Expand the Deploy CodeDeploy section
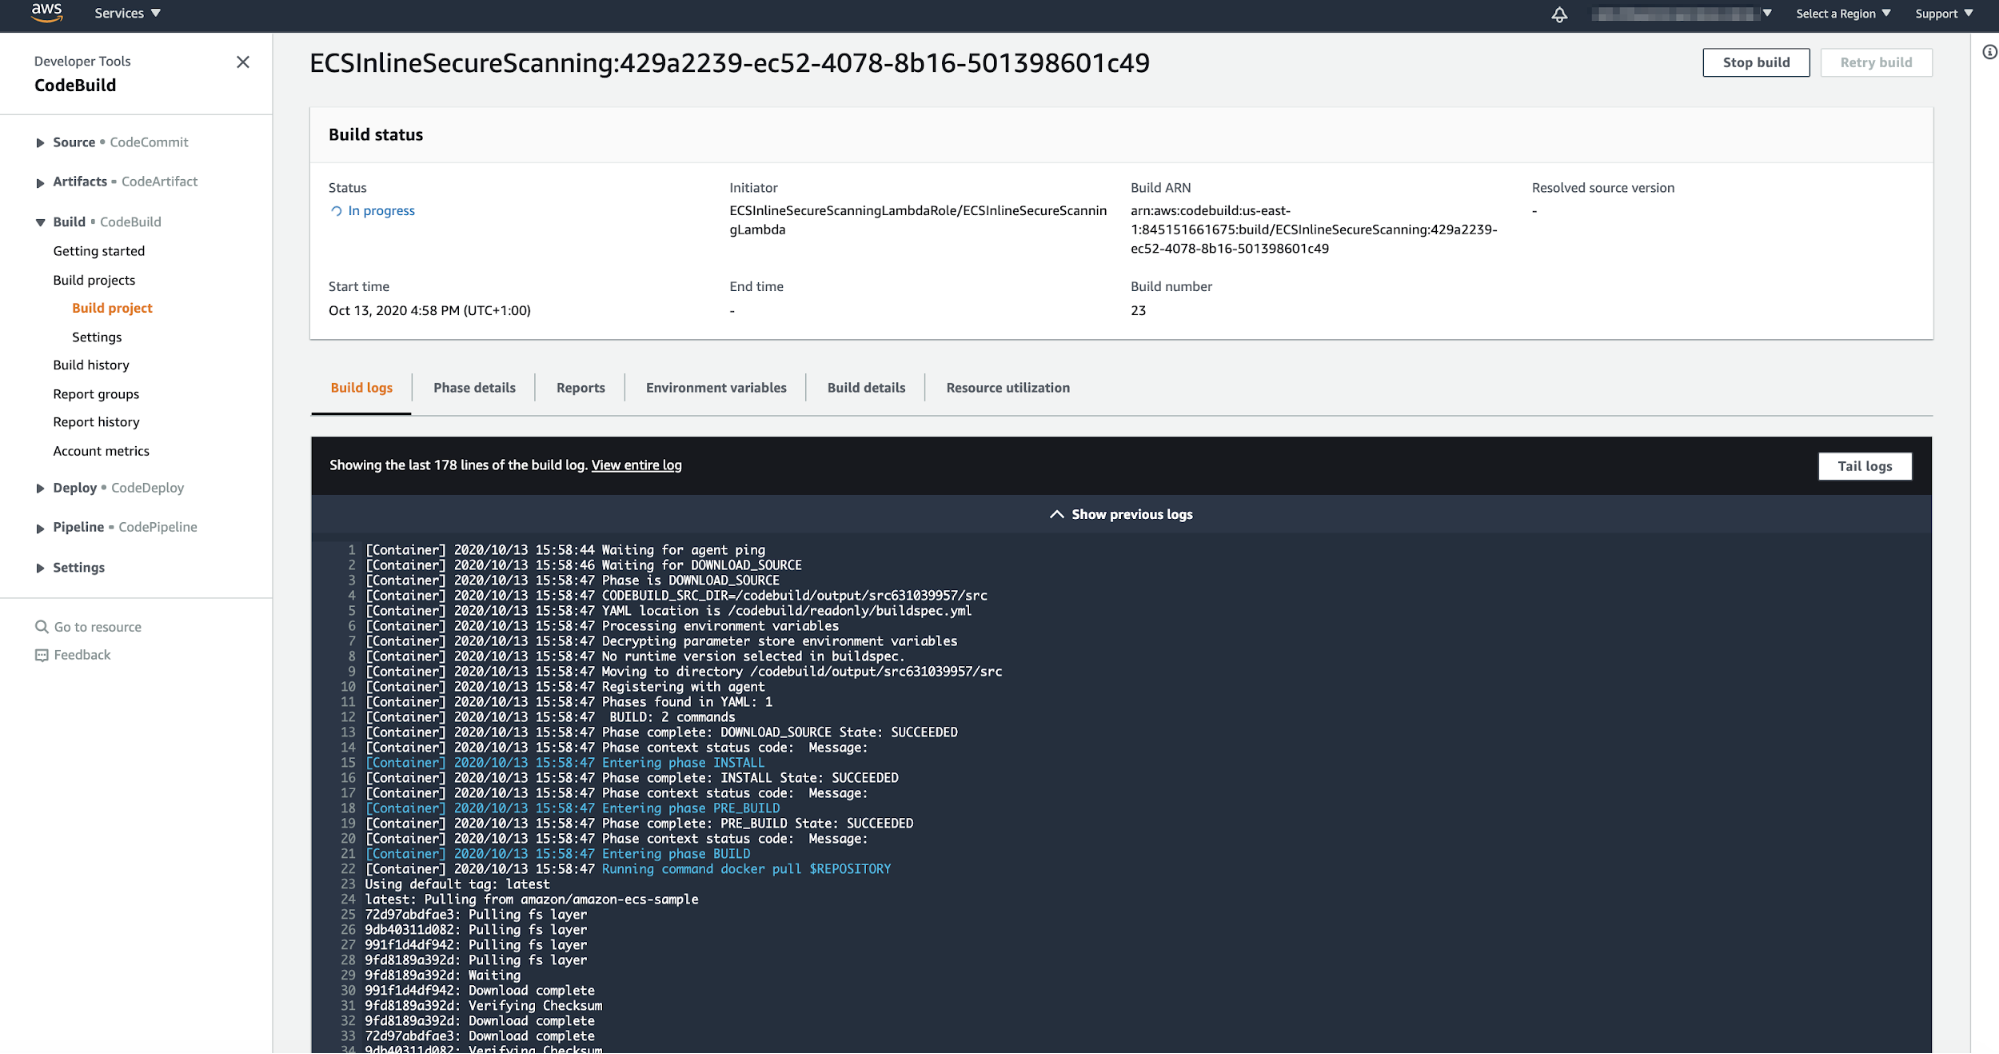1999x1054 pixels. [x=40, y=488]
